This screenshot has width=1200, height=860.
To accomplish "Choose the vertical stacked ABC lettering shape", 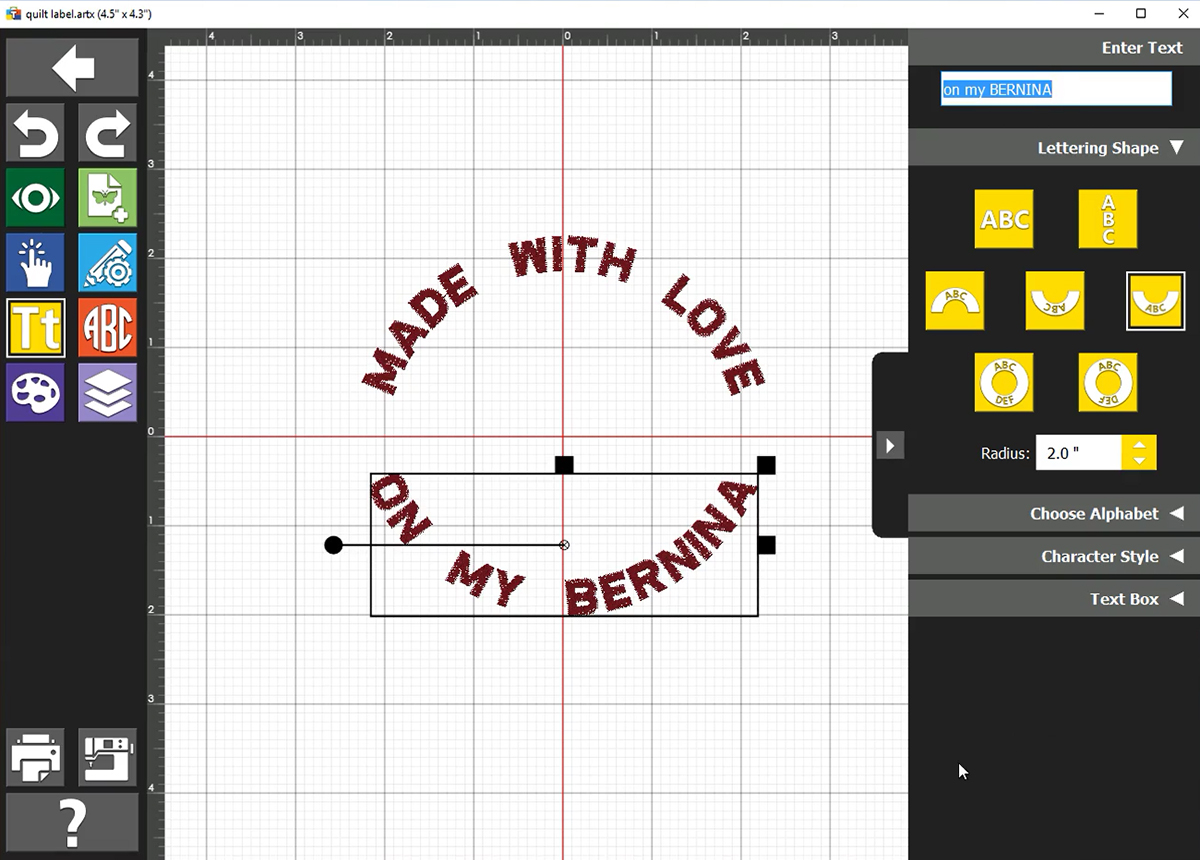I will pos(1108,219).
